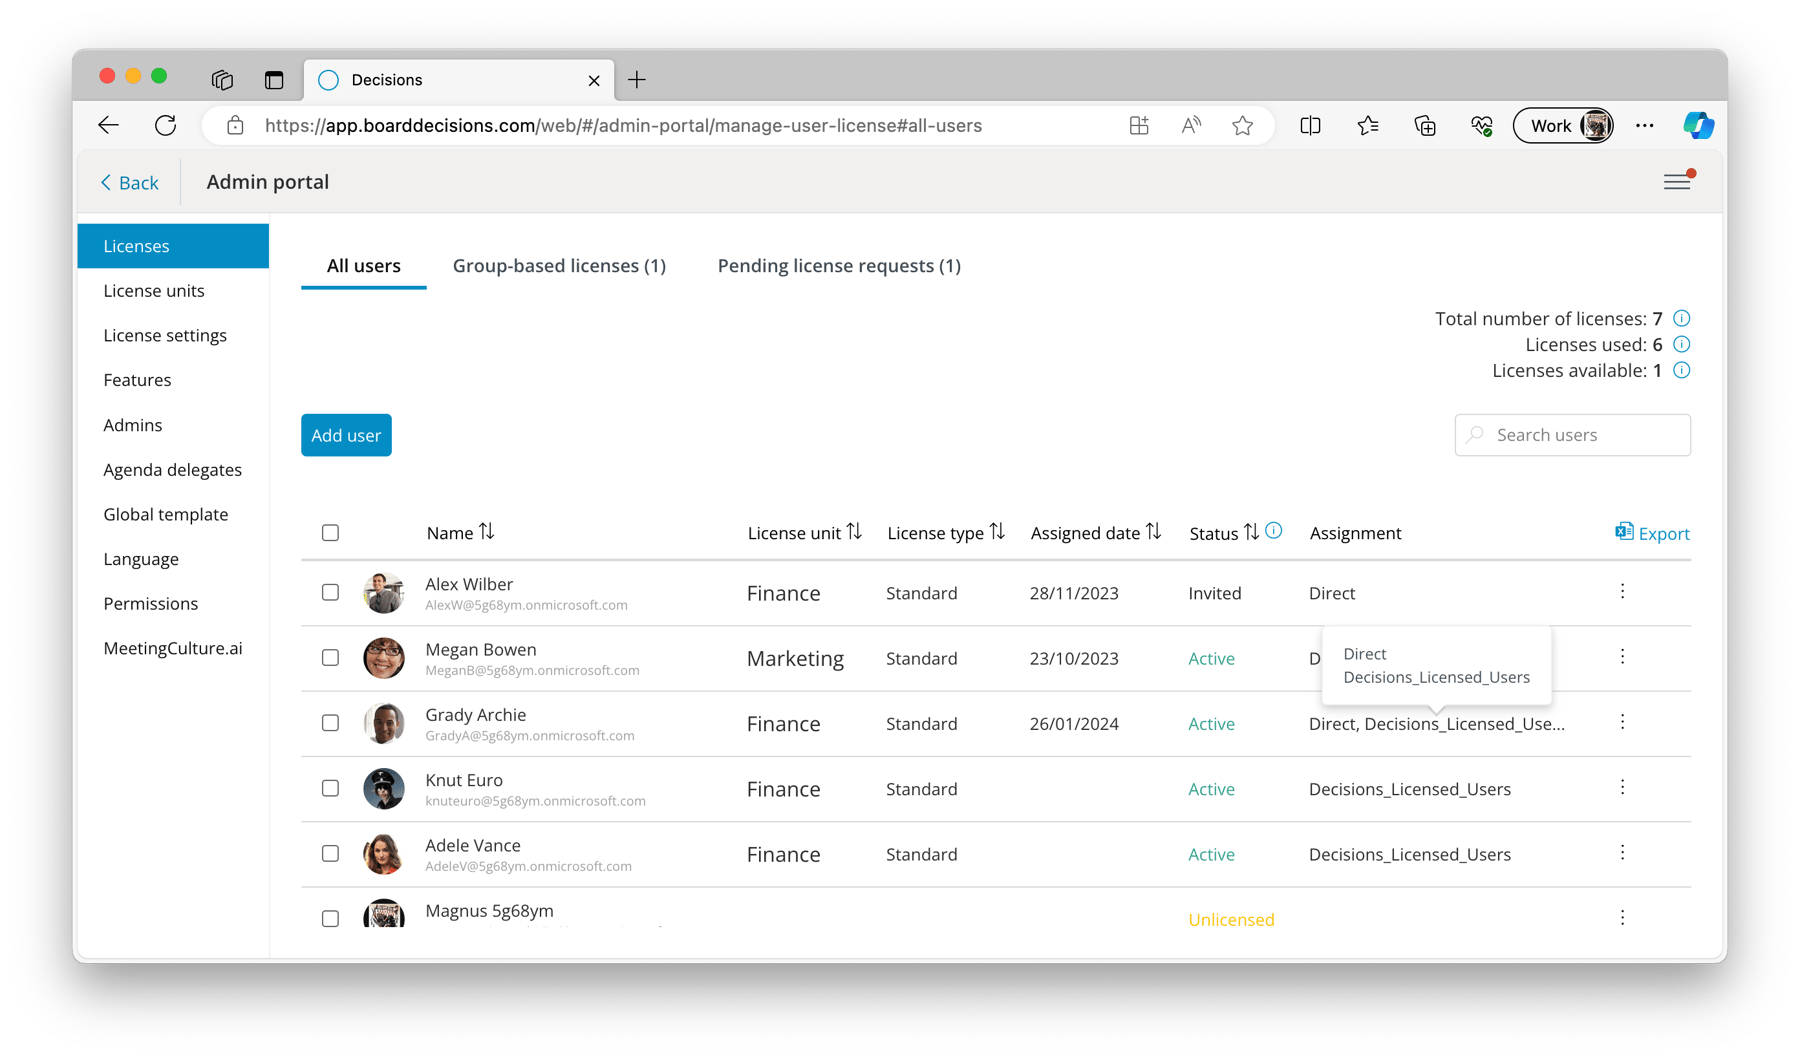Open the kebab menu on Alex Wilber's row
Screen dimensions: 1800x1059
tap(1622, 591)
